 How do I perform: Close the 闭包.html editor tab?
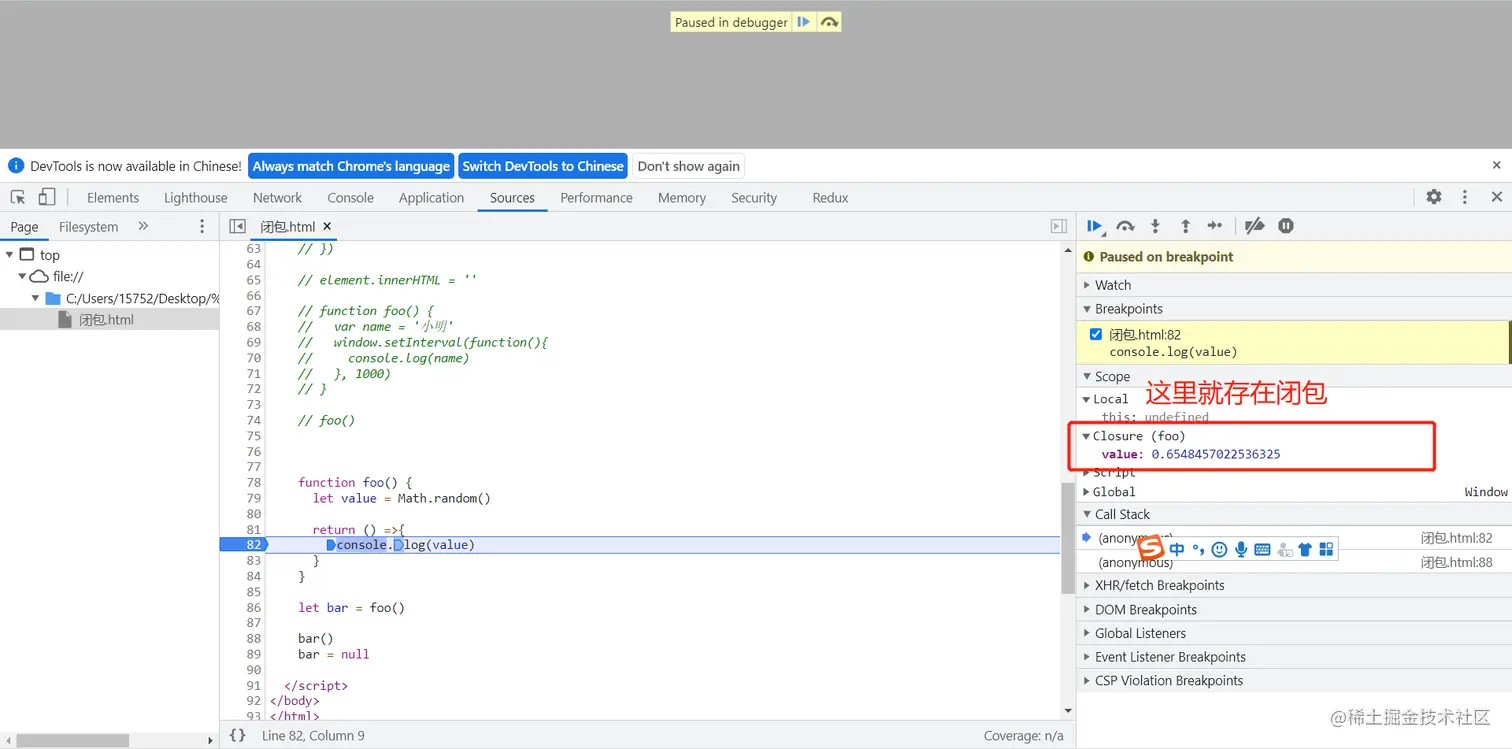(x=327, y=227)
